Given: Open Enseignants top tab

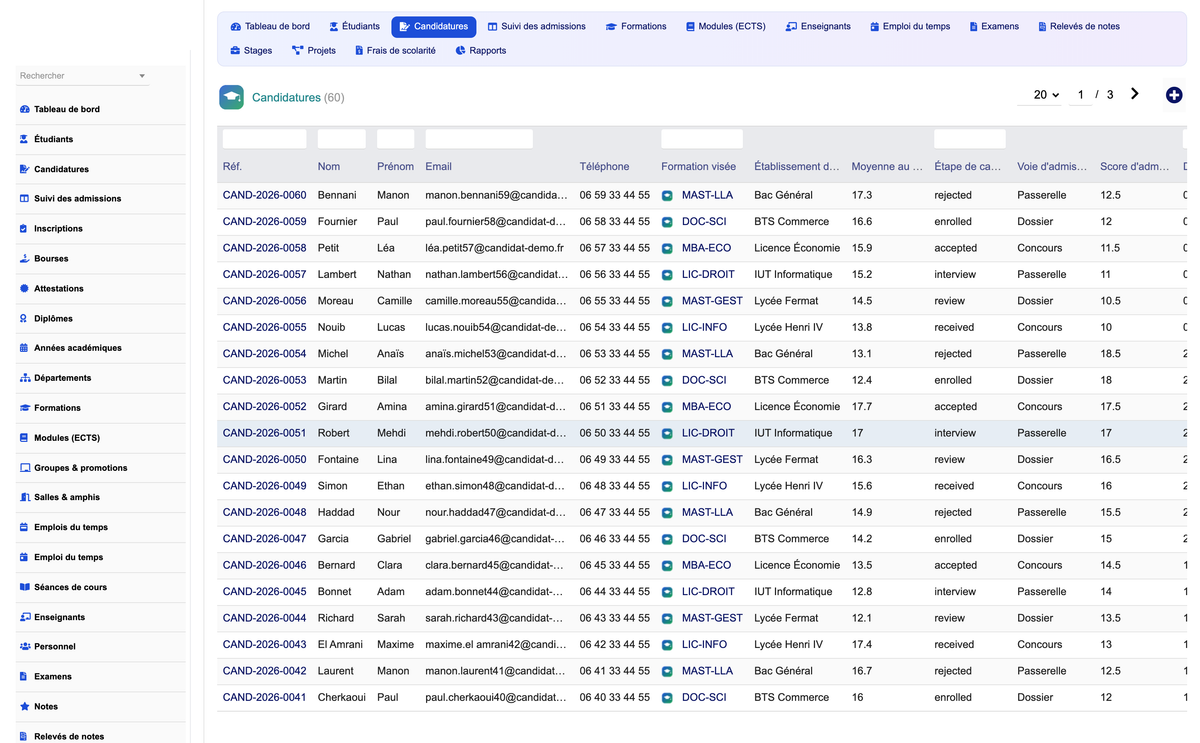Looking at the screenshot, I should (818, 27).
